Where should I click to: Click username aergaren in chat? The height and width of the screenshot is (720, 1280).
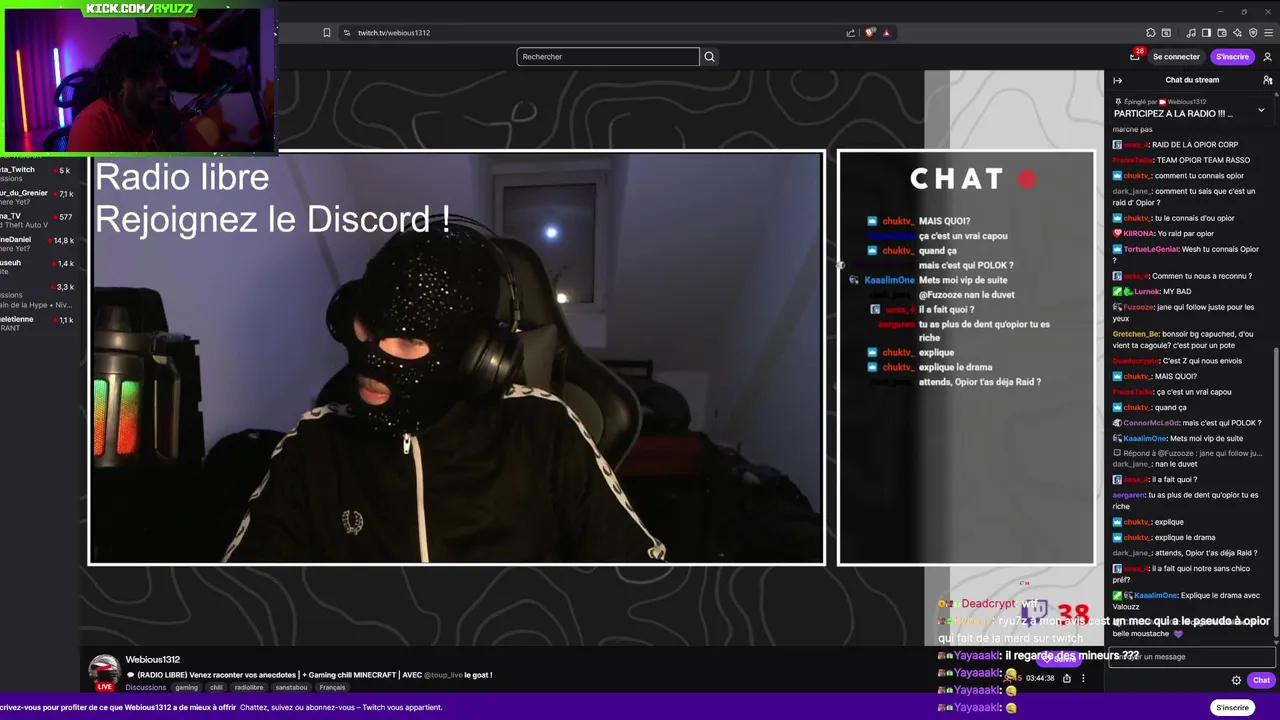[x=1128, y=495]
